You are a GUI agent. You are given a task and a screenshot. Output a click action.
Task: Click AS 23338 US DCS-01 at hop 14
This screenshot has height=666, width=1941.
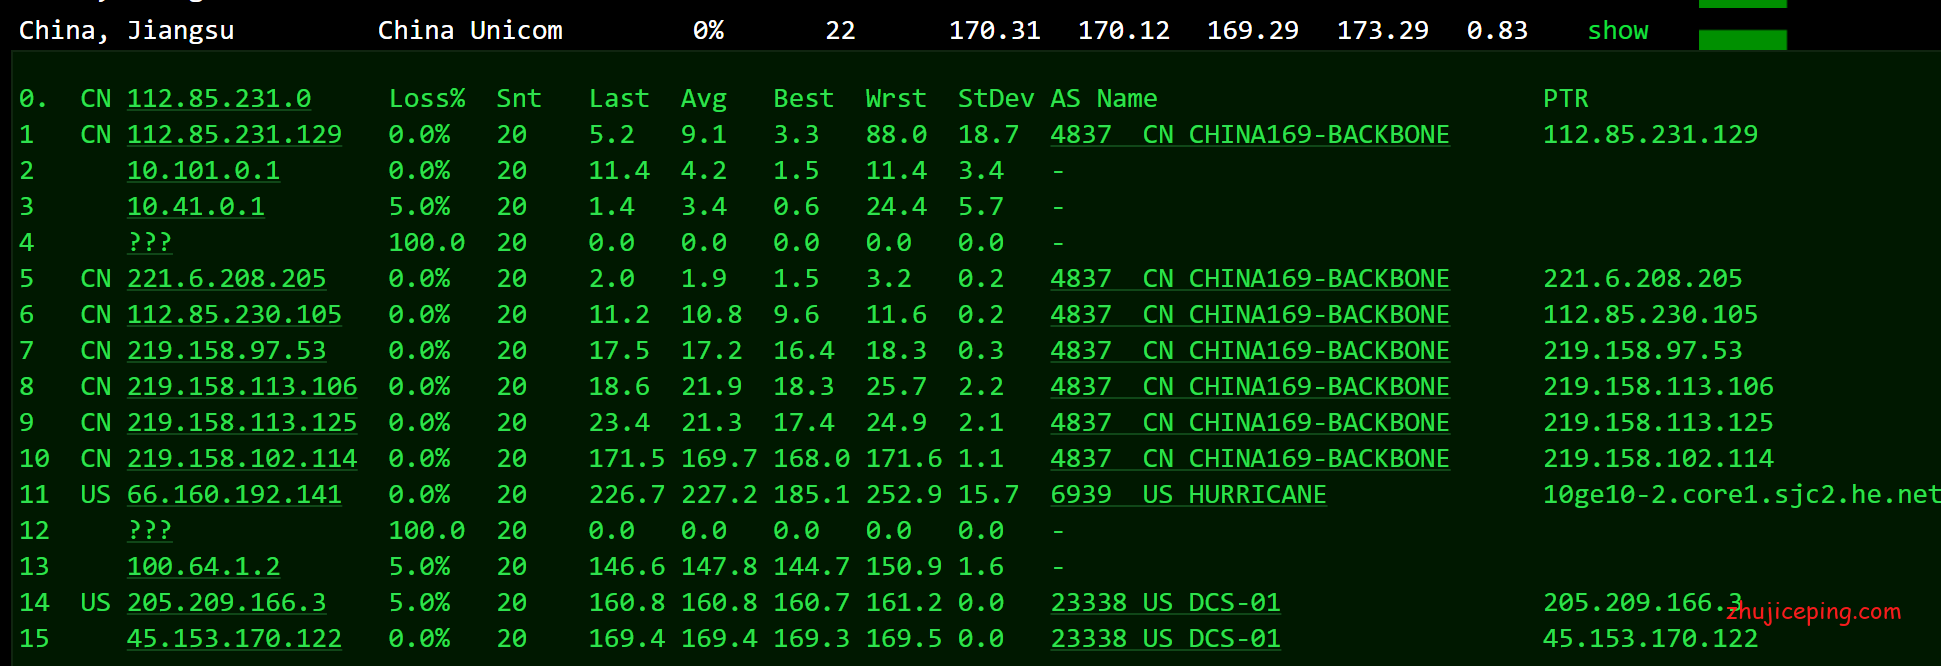pyautogui.click(x=1165, y=603)
